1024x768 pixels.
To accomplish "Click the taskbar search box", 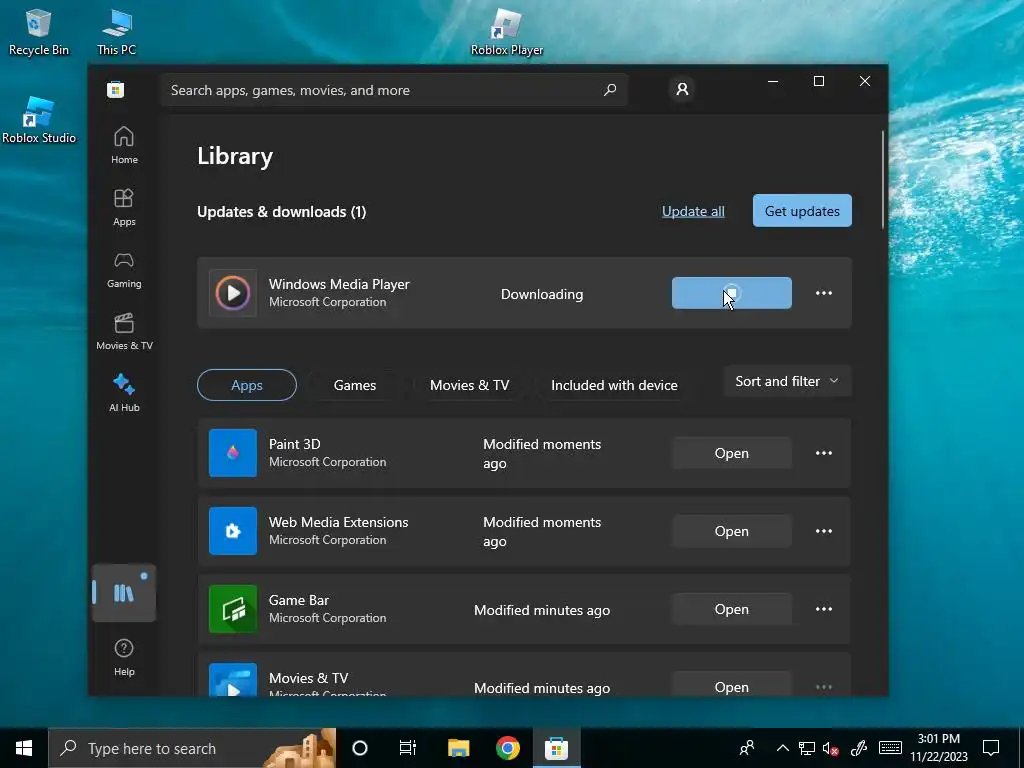I will click(x=192, y=748).
